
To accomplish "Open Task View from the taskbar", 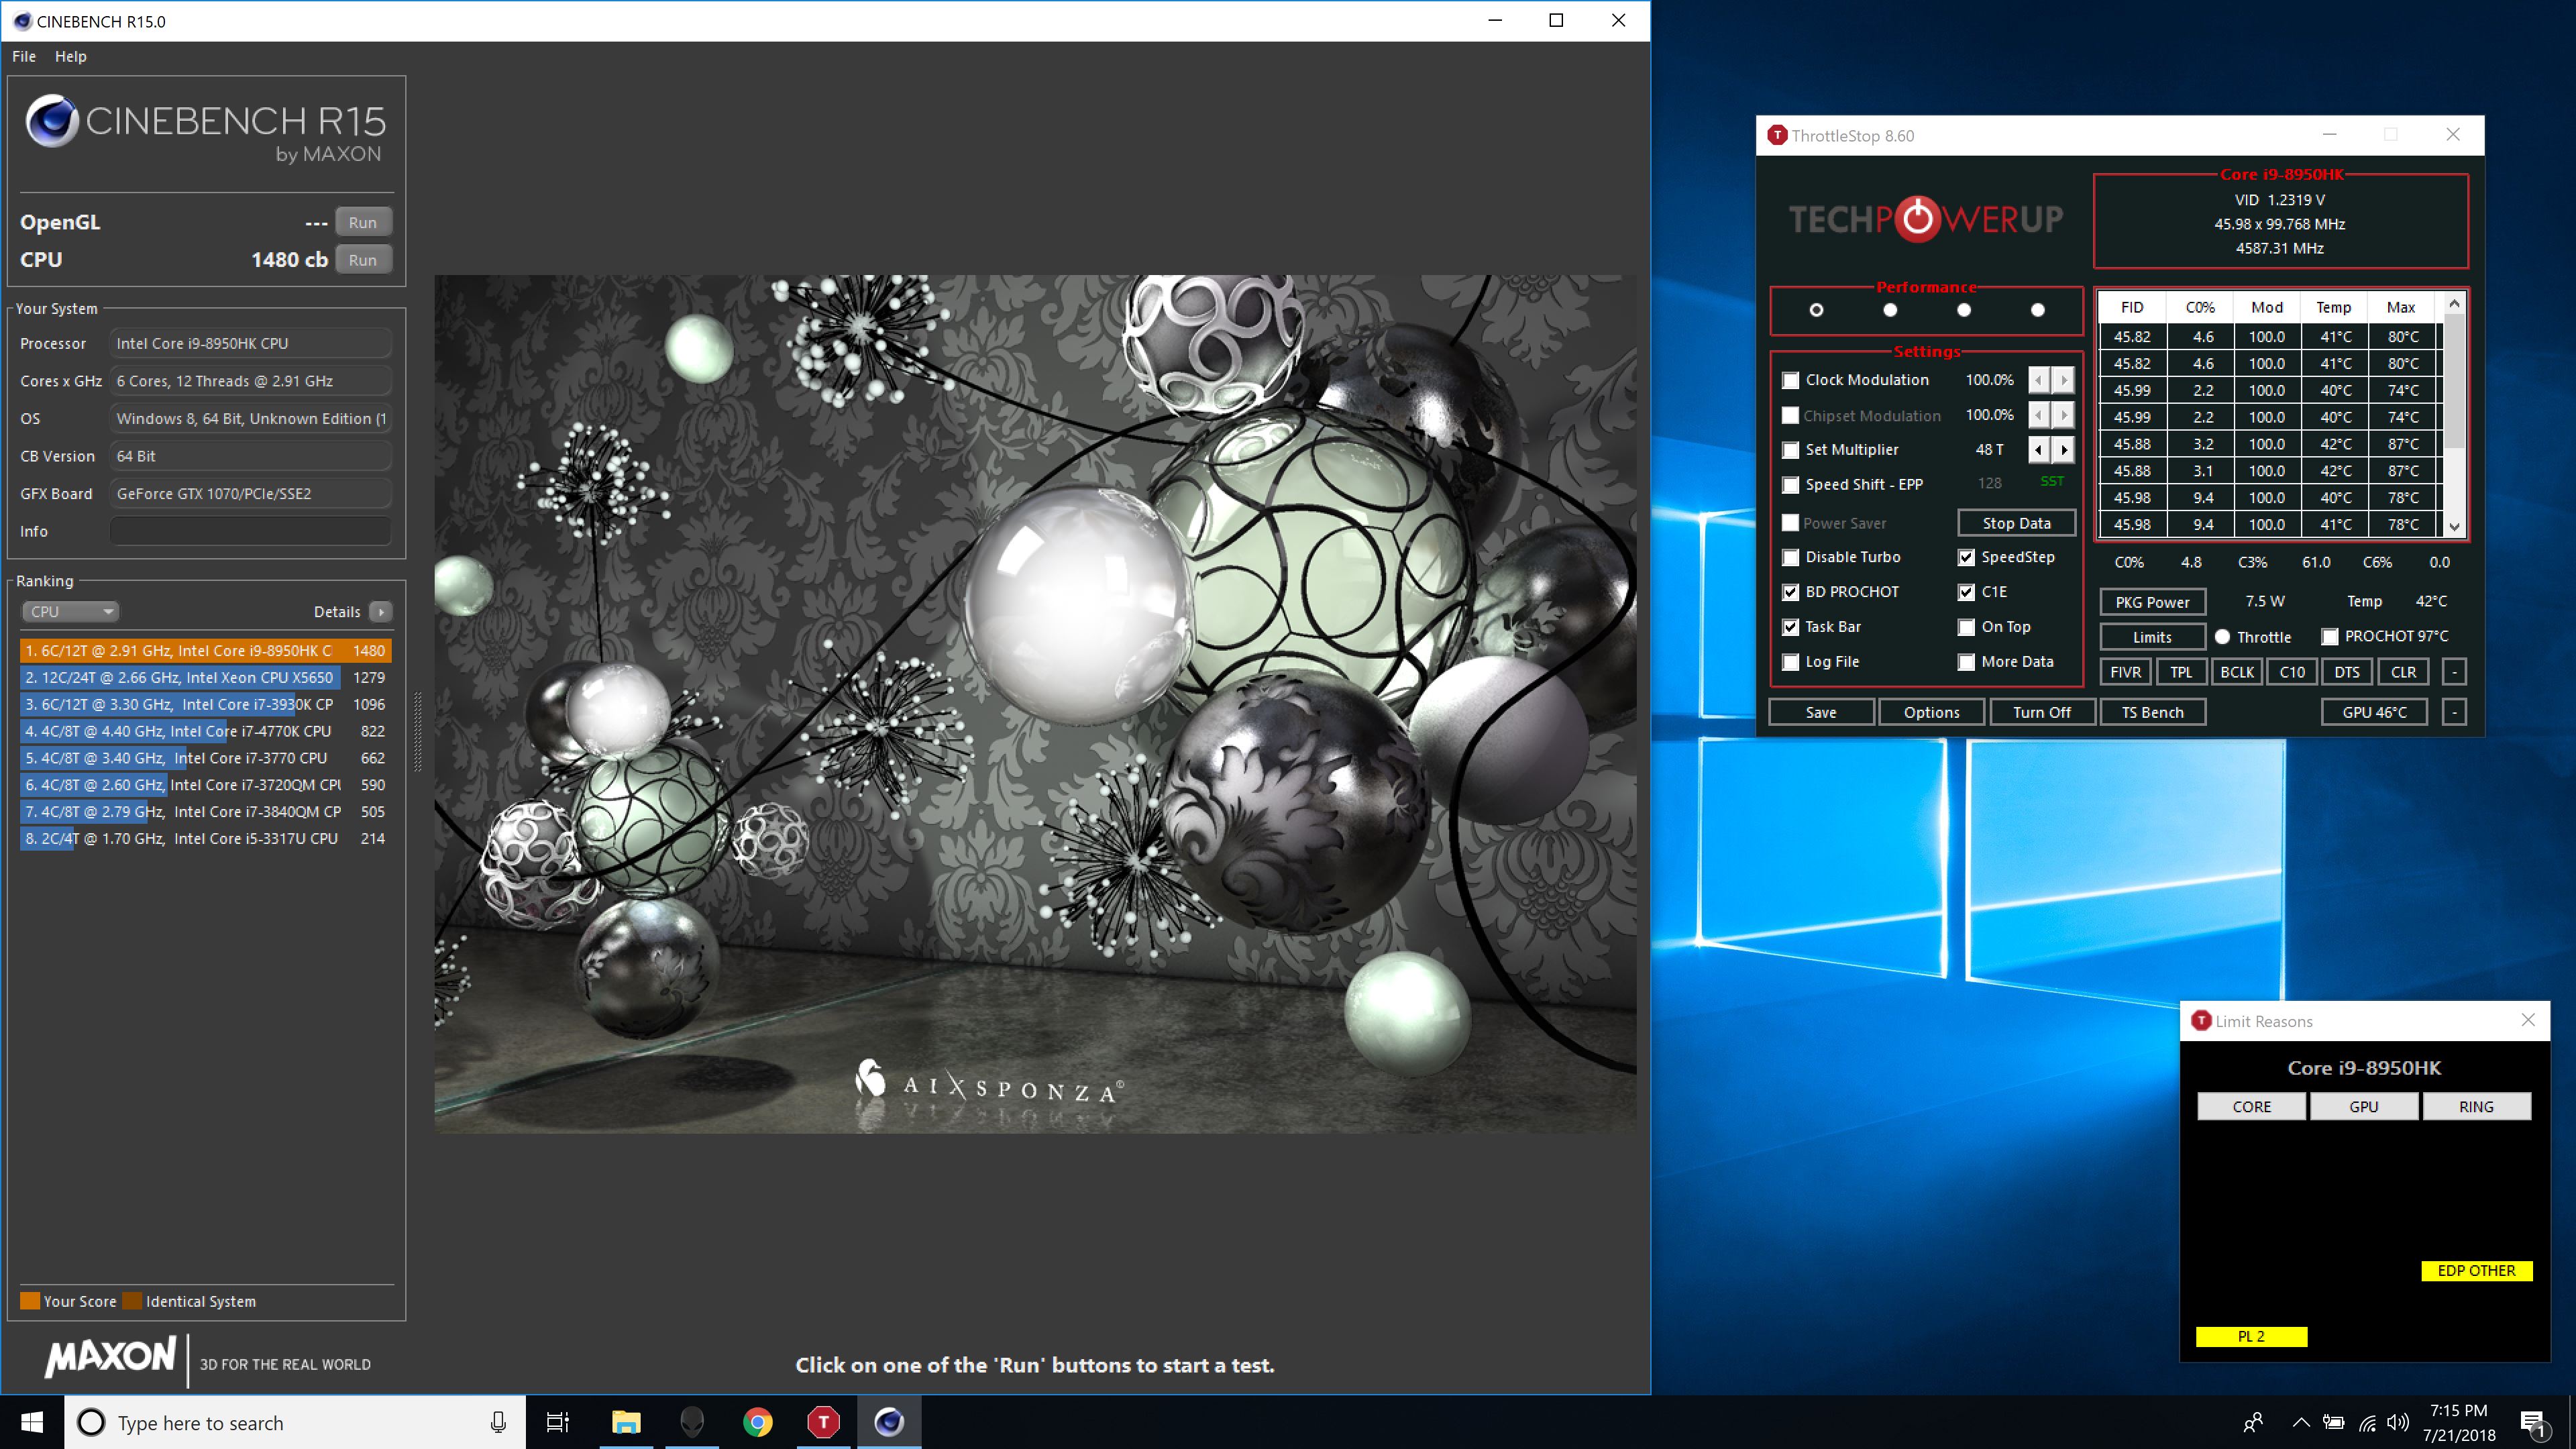I will [x=558, y=1422].
